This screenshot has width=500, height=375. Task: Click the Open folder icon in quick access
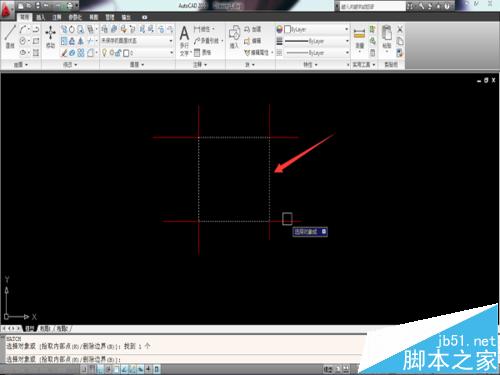pyautogui.click(x=29, y=6)
